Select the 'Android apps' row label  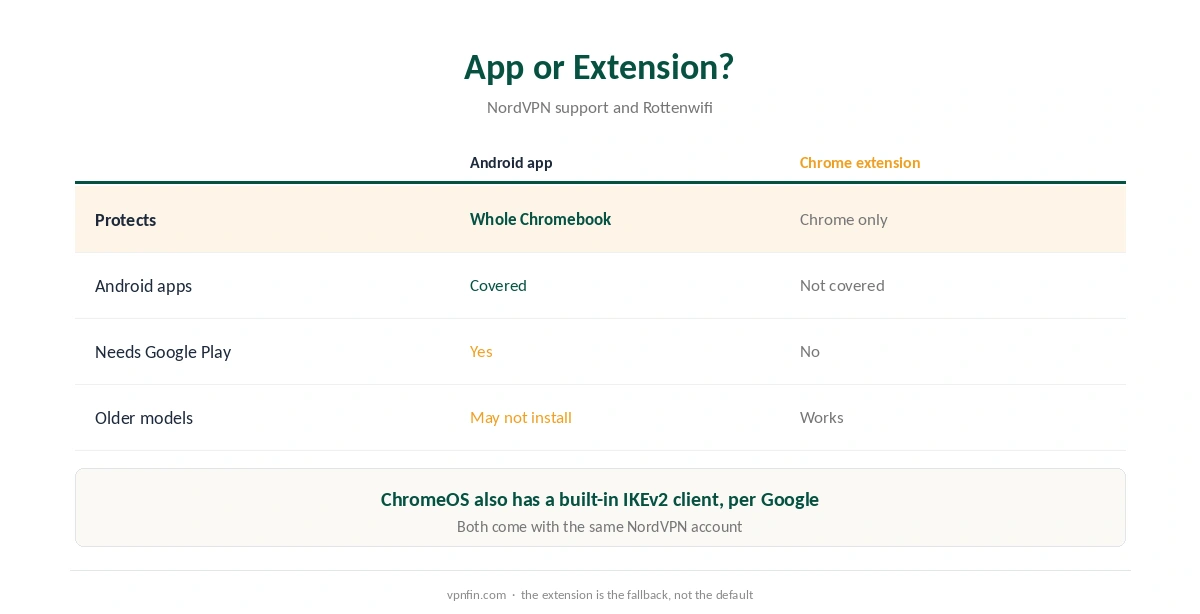pyautogui.click(x=143, y=286)
